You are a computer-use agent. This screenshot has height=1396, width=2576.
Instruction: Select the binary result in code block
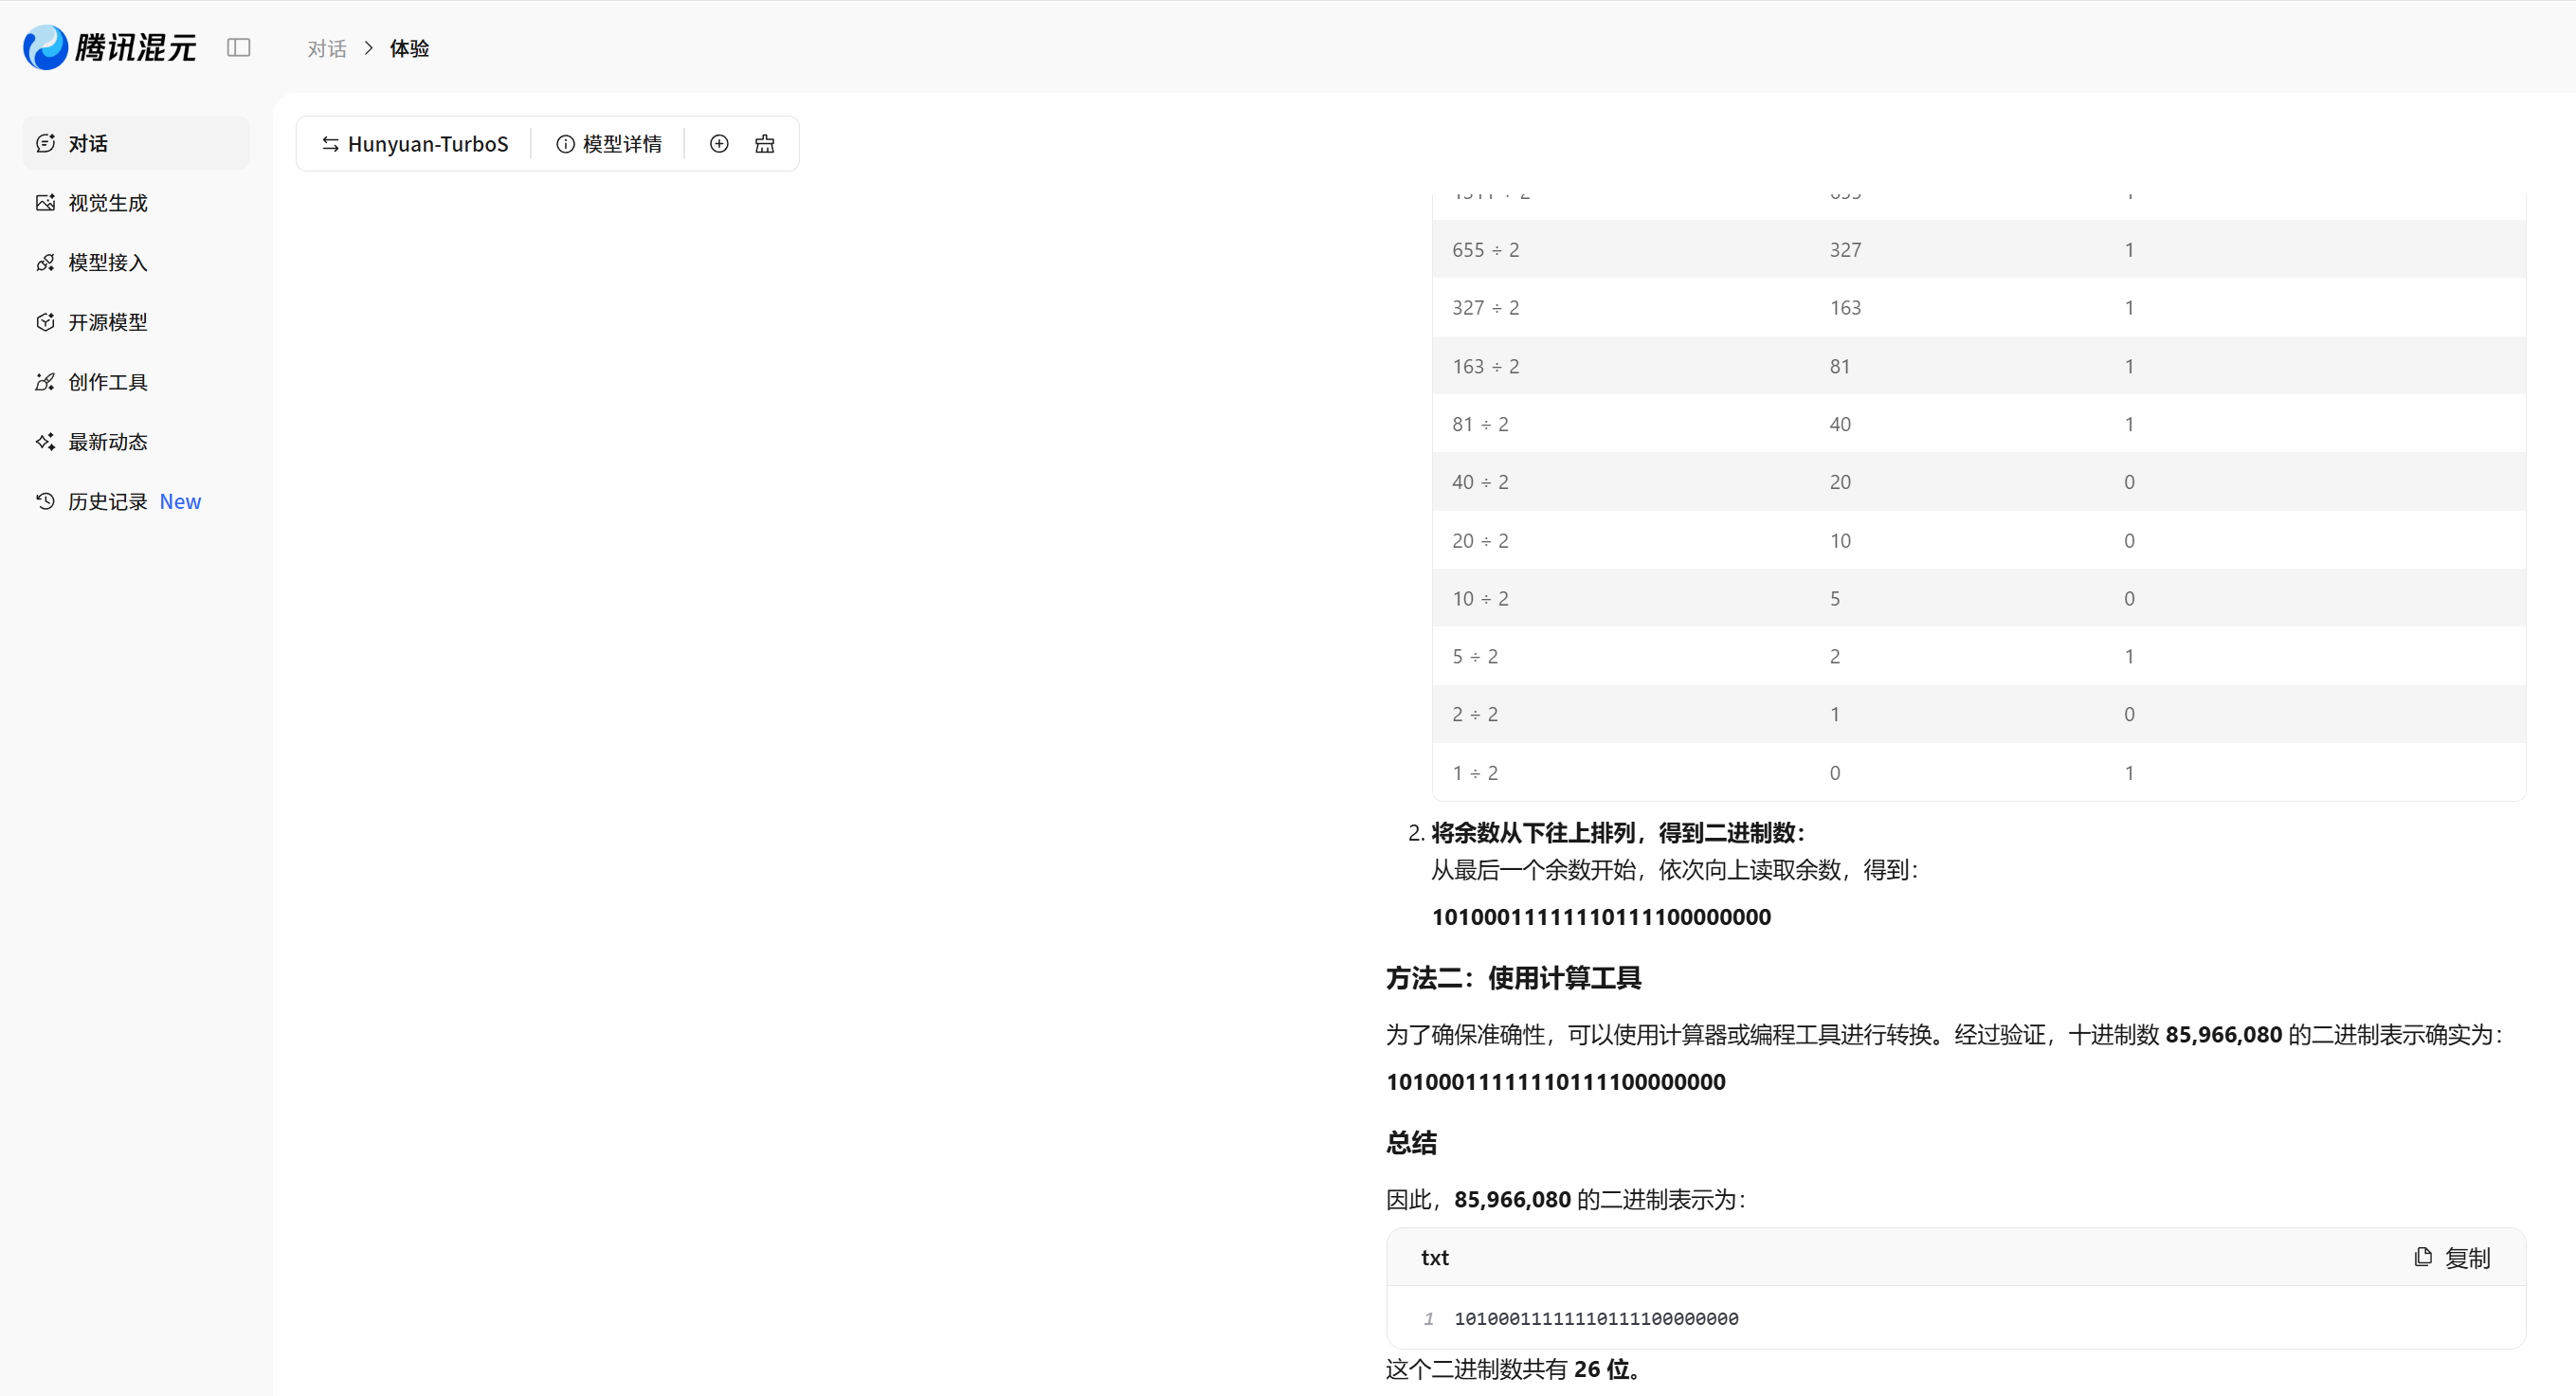pos(1596,1318)
